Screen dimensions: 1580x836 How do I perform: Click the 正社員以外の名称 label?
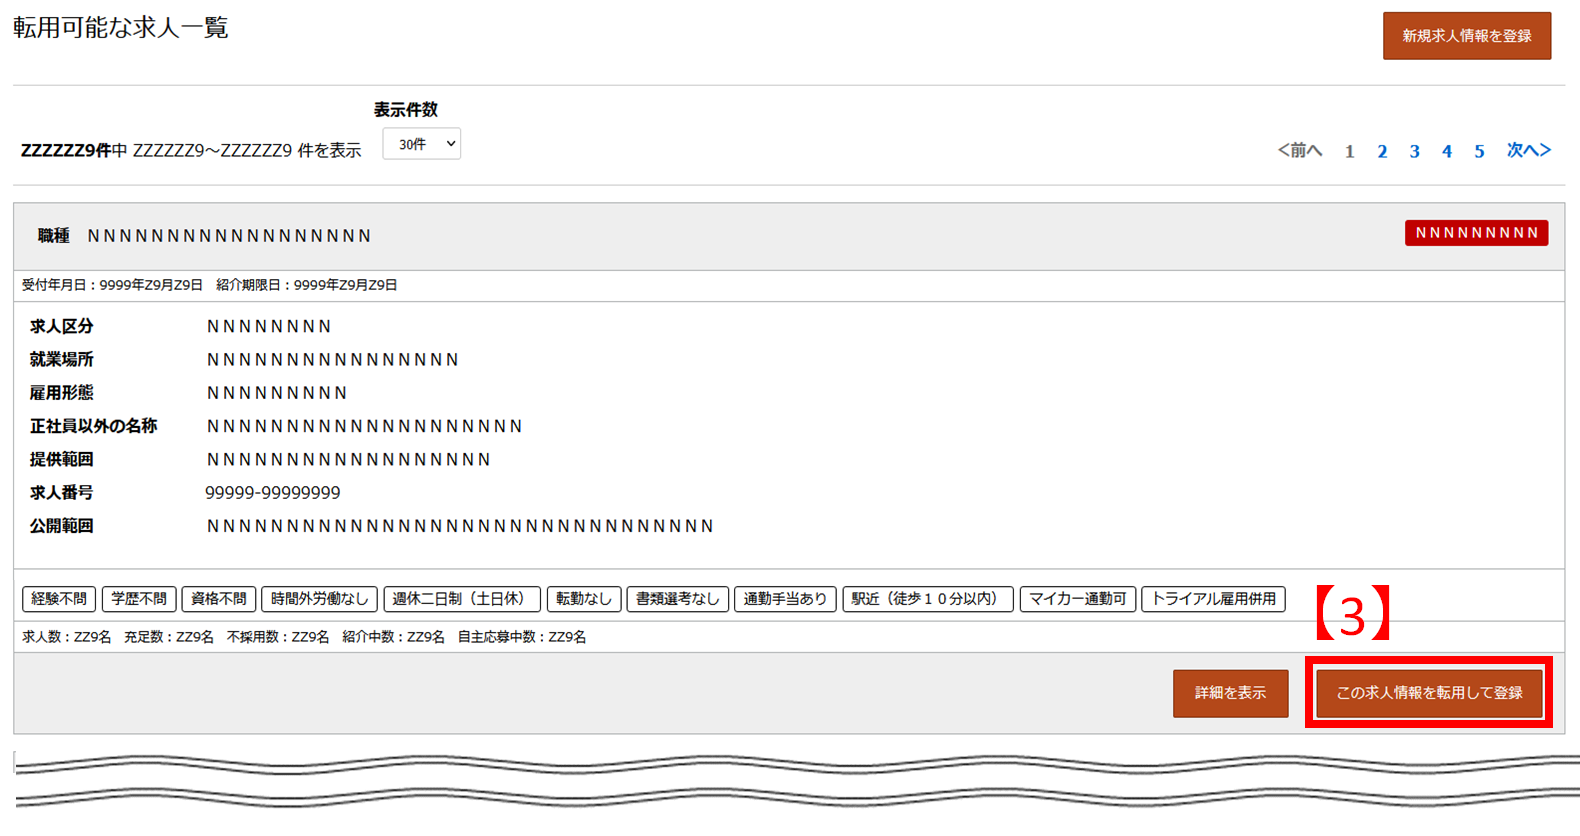(93, 426)
